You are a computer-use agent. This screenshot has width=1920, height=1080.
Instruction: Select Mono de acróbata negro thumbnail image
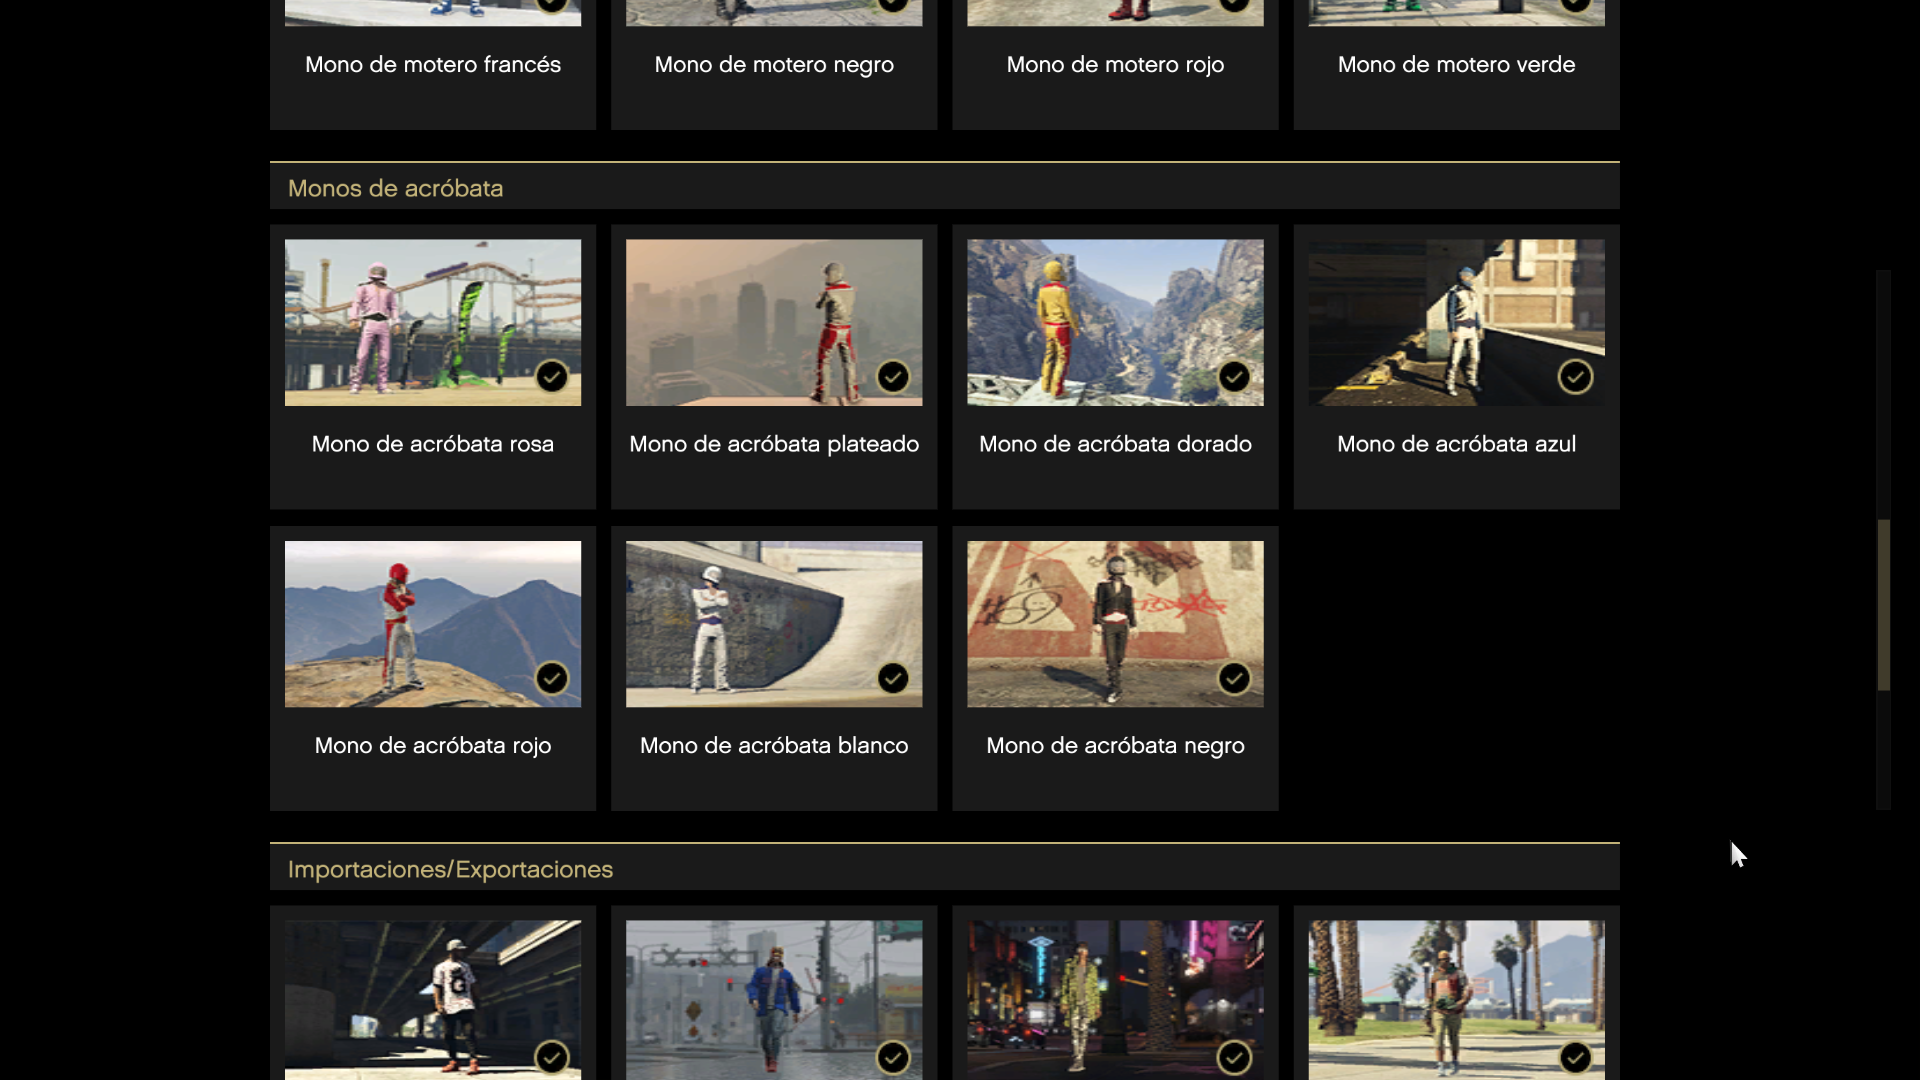point(1115,624)
